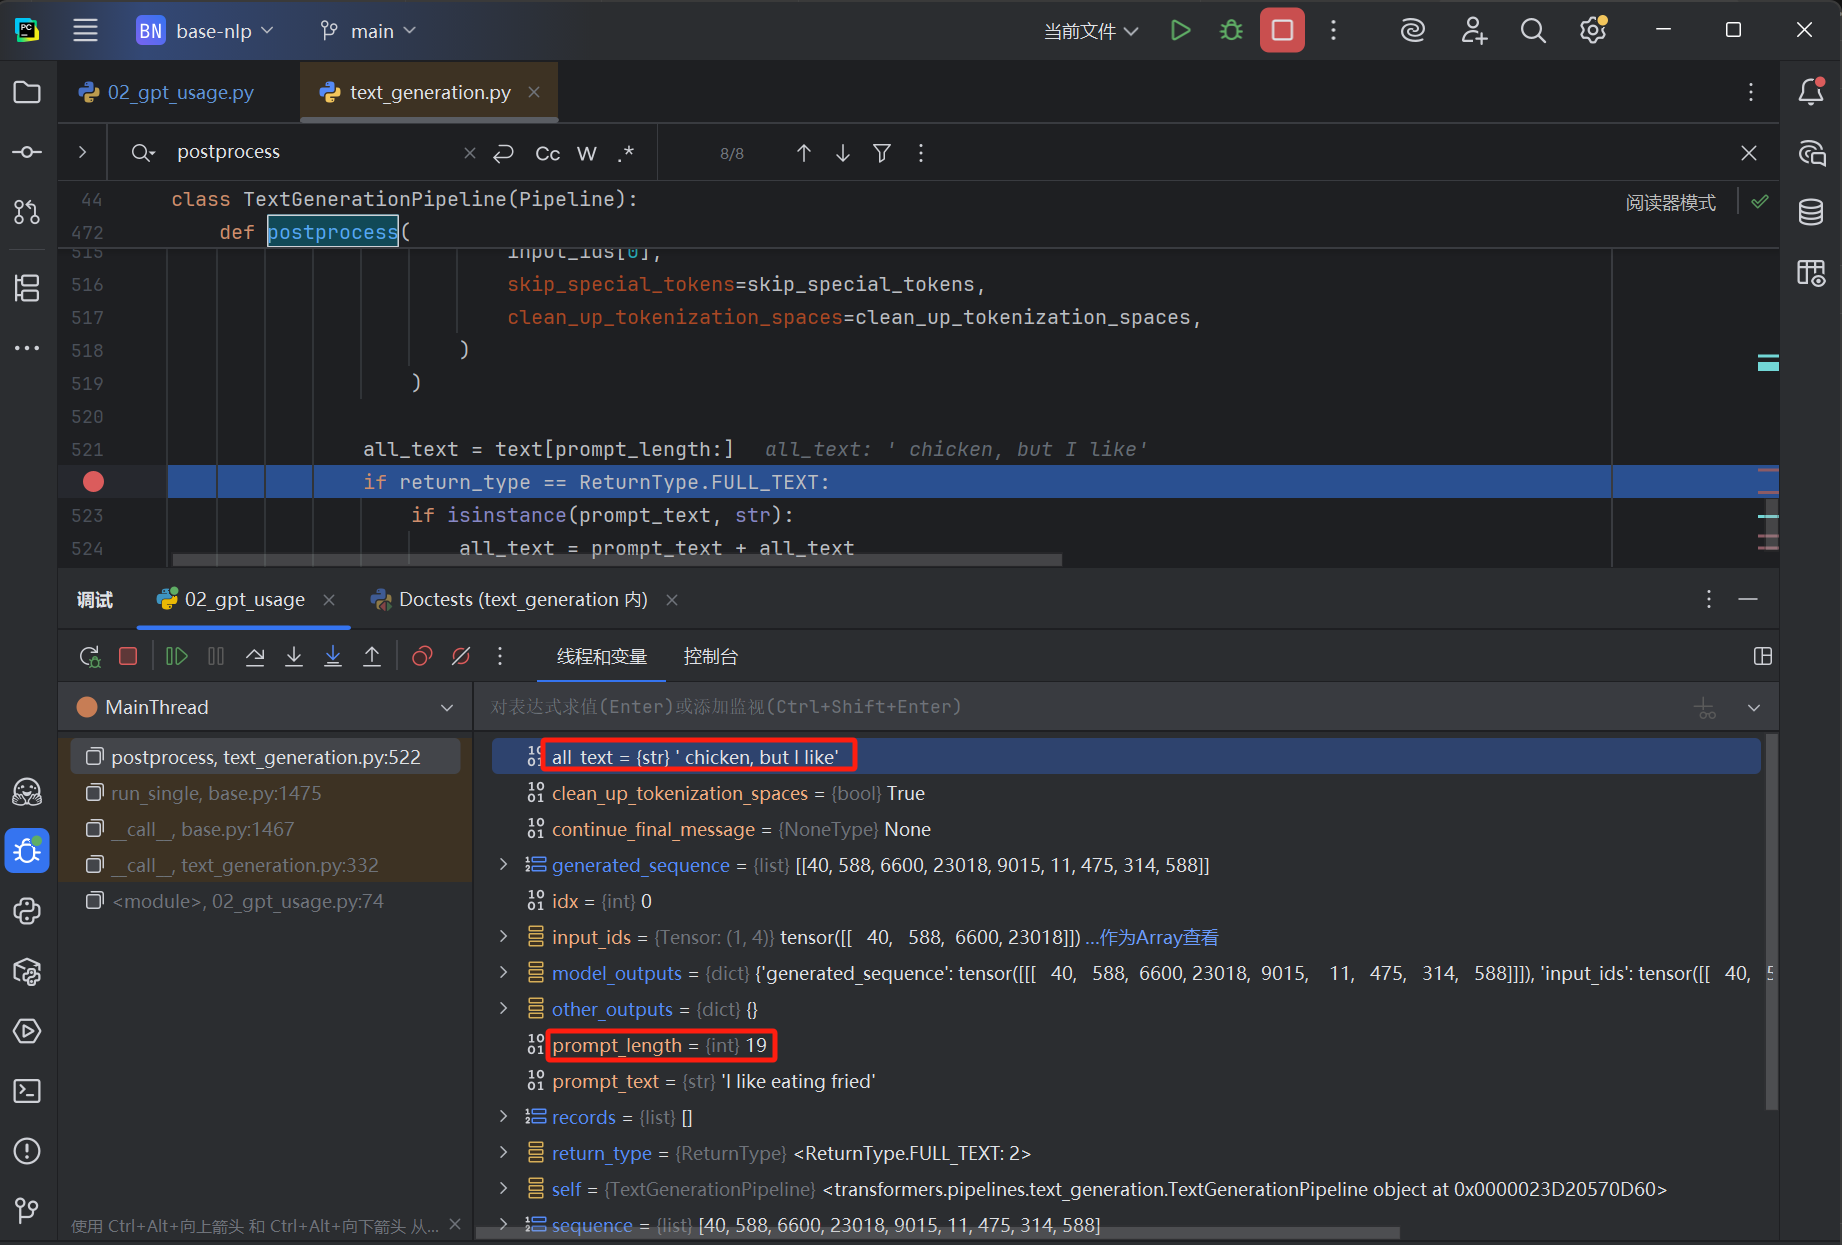Toggle the breakpoint on line 522
This screenshot has width=1842, height=1245.
93,482
